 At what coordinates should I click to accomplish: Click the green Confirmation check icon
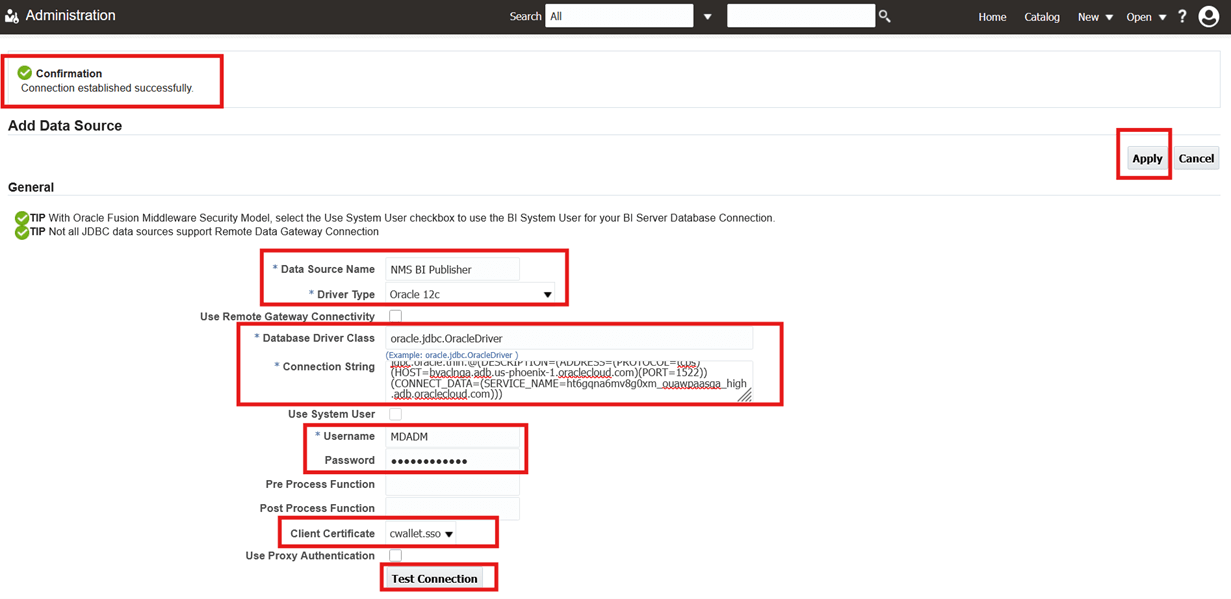pyautogui.click(x=25, y=73)
